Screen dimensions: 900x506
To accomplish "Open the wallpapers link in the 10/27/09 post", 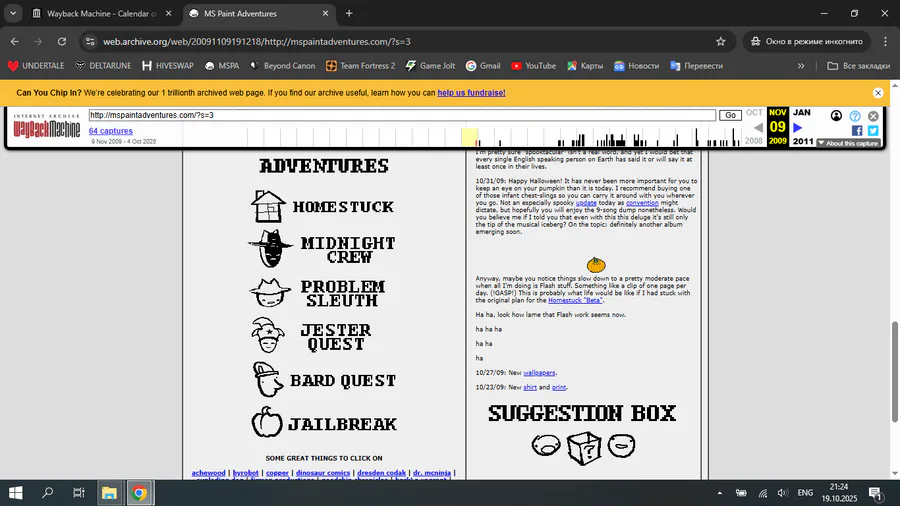I will point(539,373).
